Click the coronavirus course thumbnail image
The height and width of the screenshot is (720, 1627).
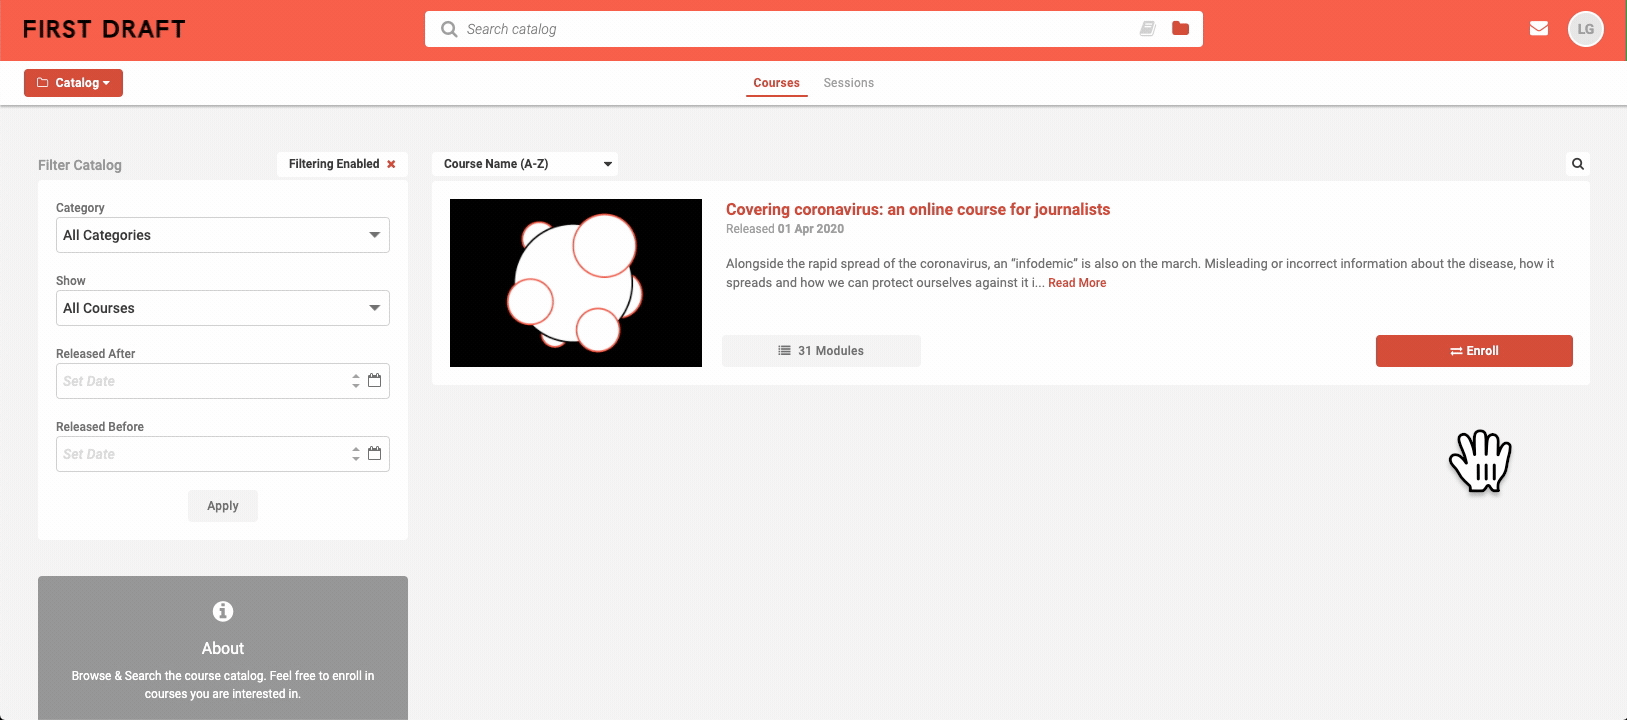pos(576,283)
